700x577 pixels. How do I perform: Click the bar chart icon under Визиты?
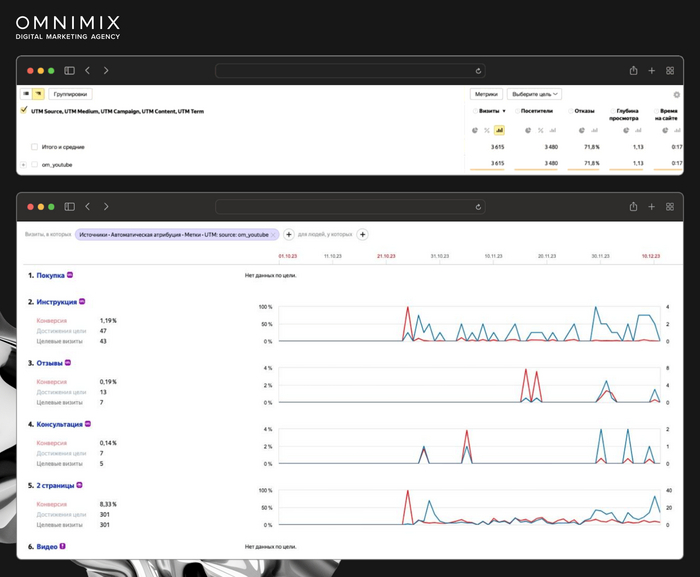pos(499,130)
